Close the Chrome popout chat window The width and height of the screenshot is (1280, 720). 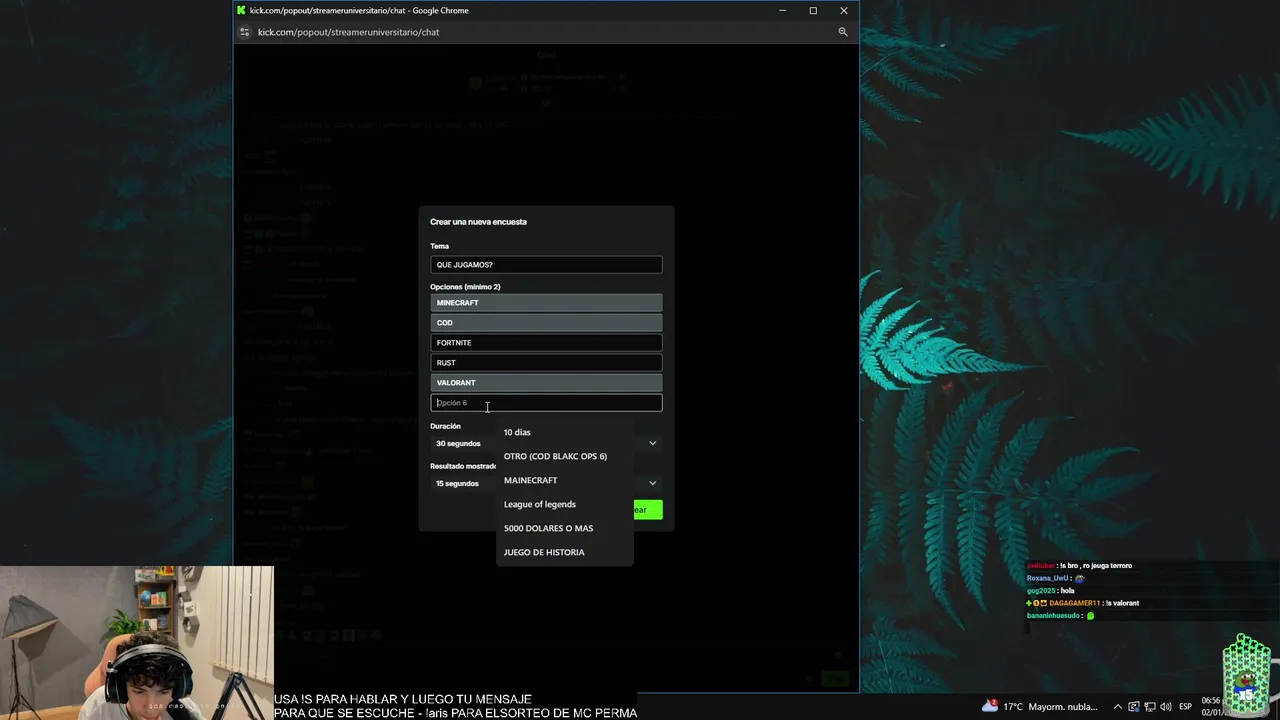pyautogui.click(x=844, y=10)
